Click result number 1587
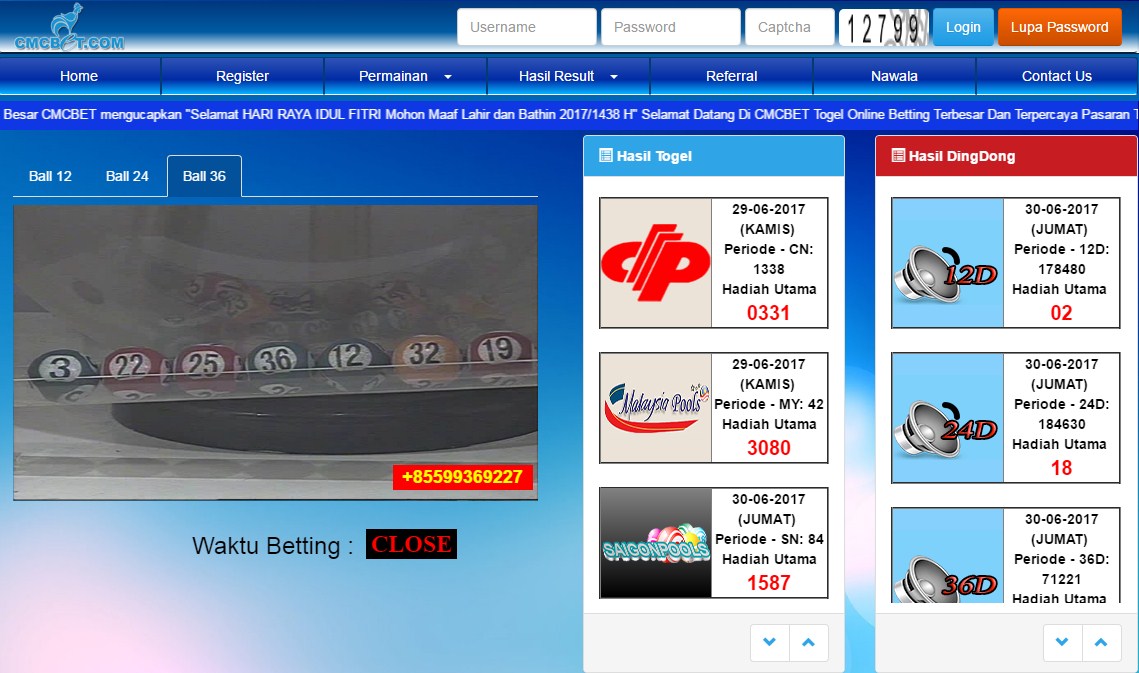The image size is (1139, 673). [x=769, y=583]
